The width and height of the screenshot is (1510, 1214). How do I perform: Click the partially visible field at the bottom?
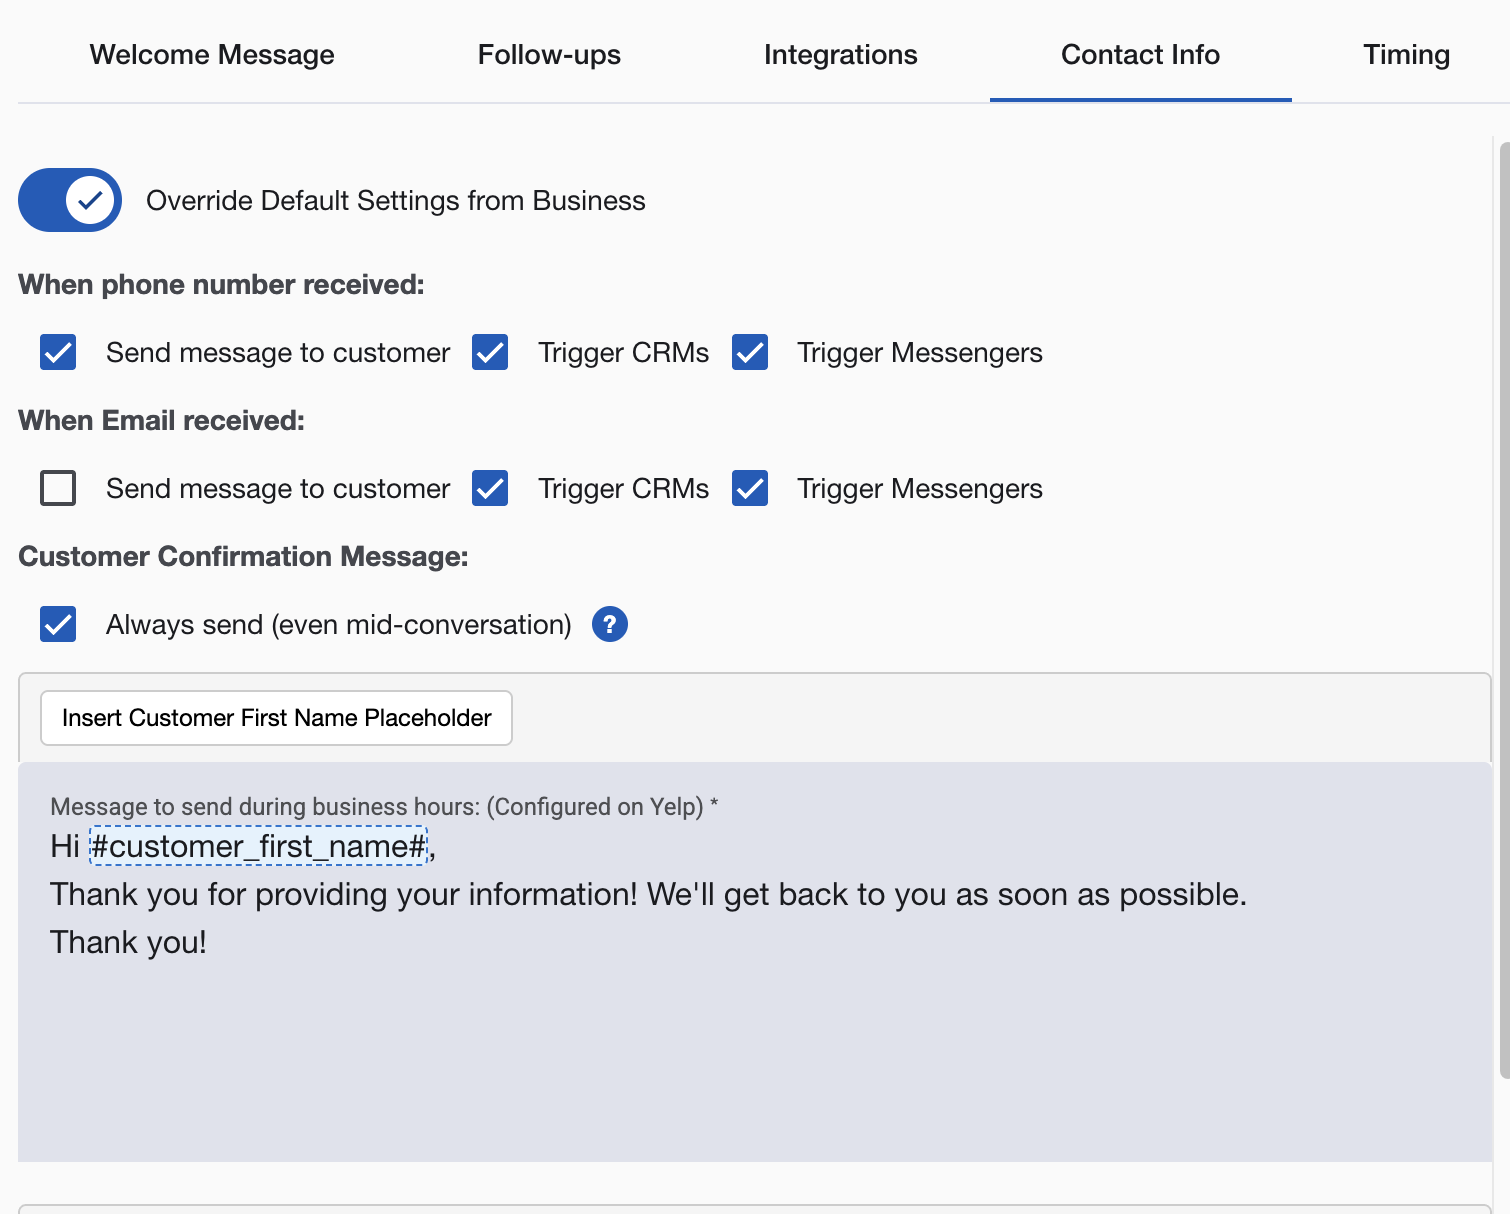coord(755,1205)
